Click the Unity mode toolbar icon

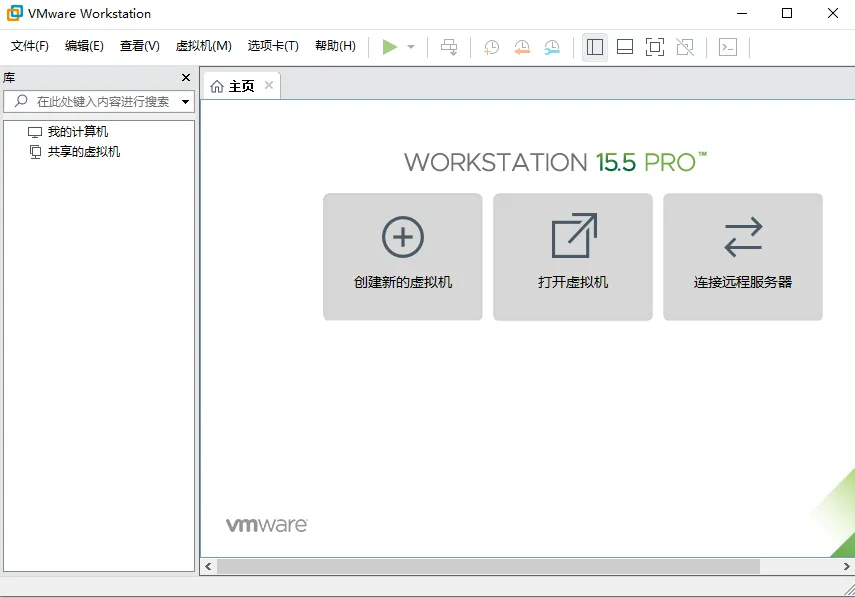(685, 47)
